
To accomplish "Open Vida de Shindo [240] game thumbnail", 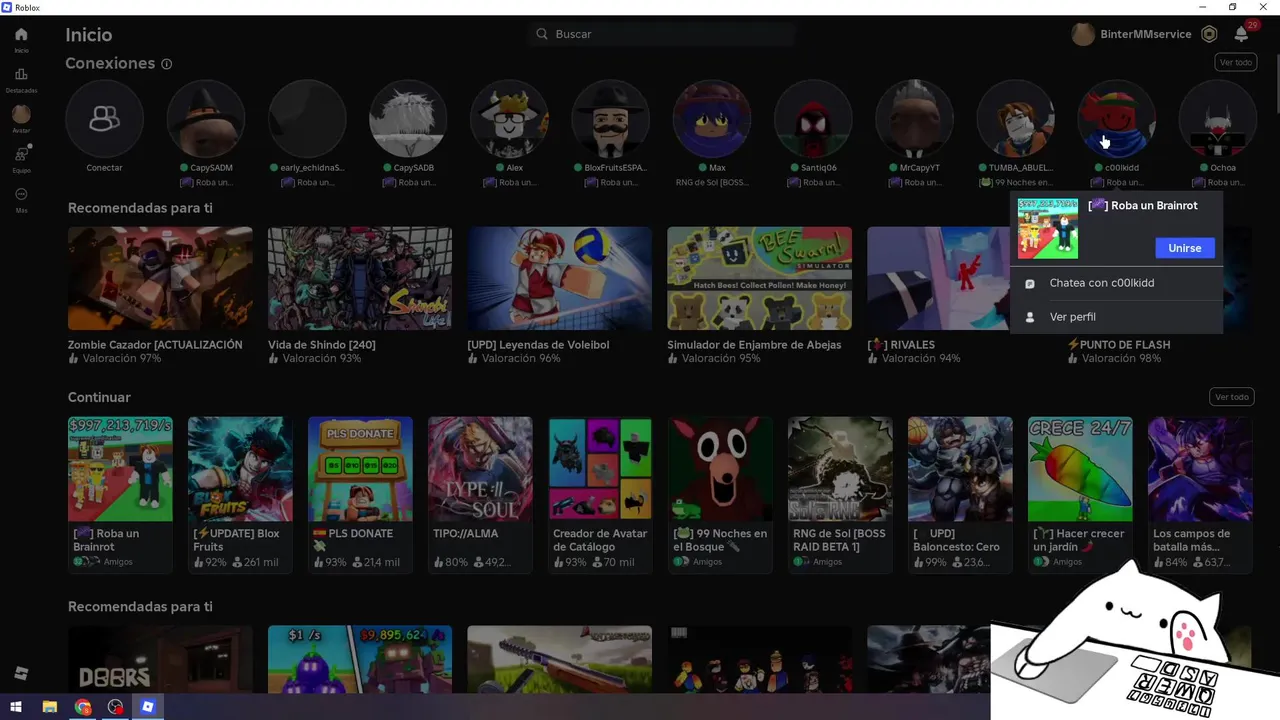I will tap(360, 278).
